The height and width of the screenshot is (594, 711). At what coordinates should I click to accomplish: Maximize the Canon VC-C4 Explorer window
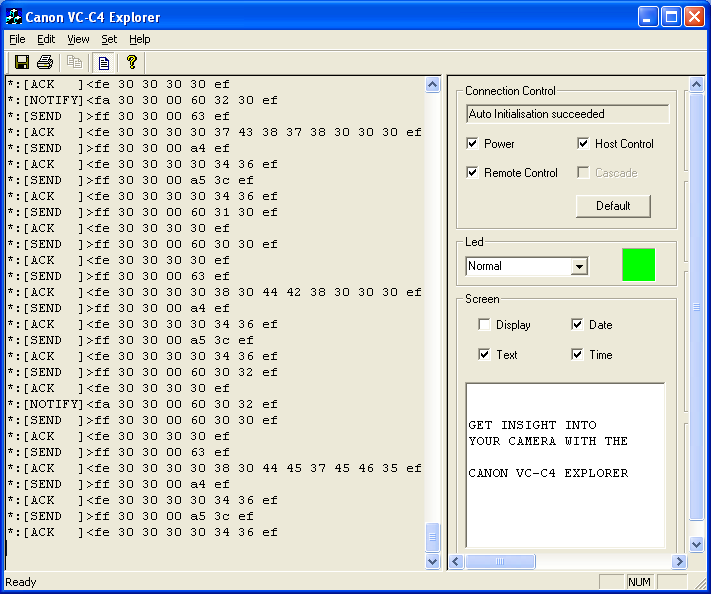671,17
